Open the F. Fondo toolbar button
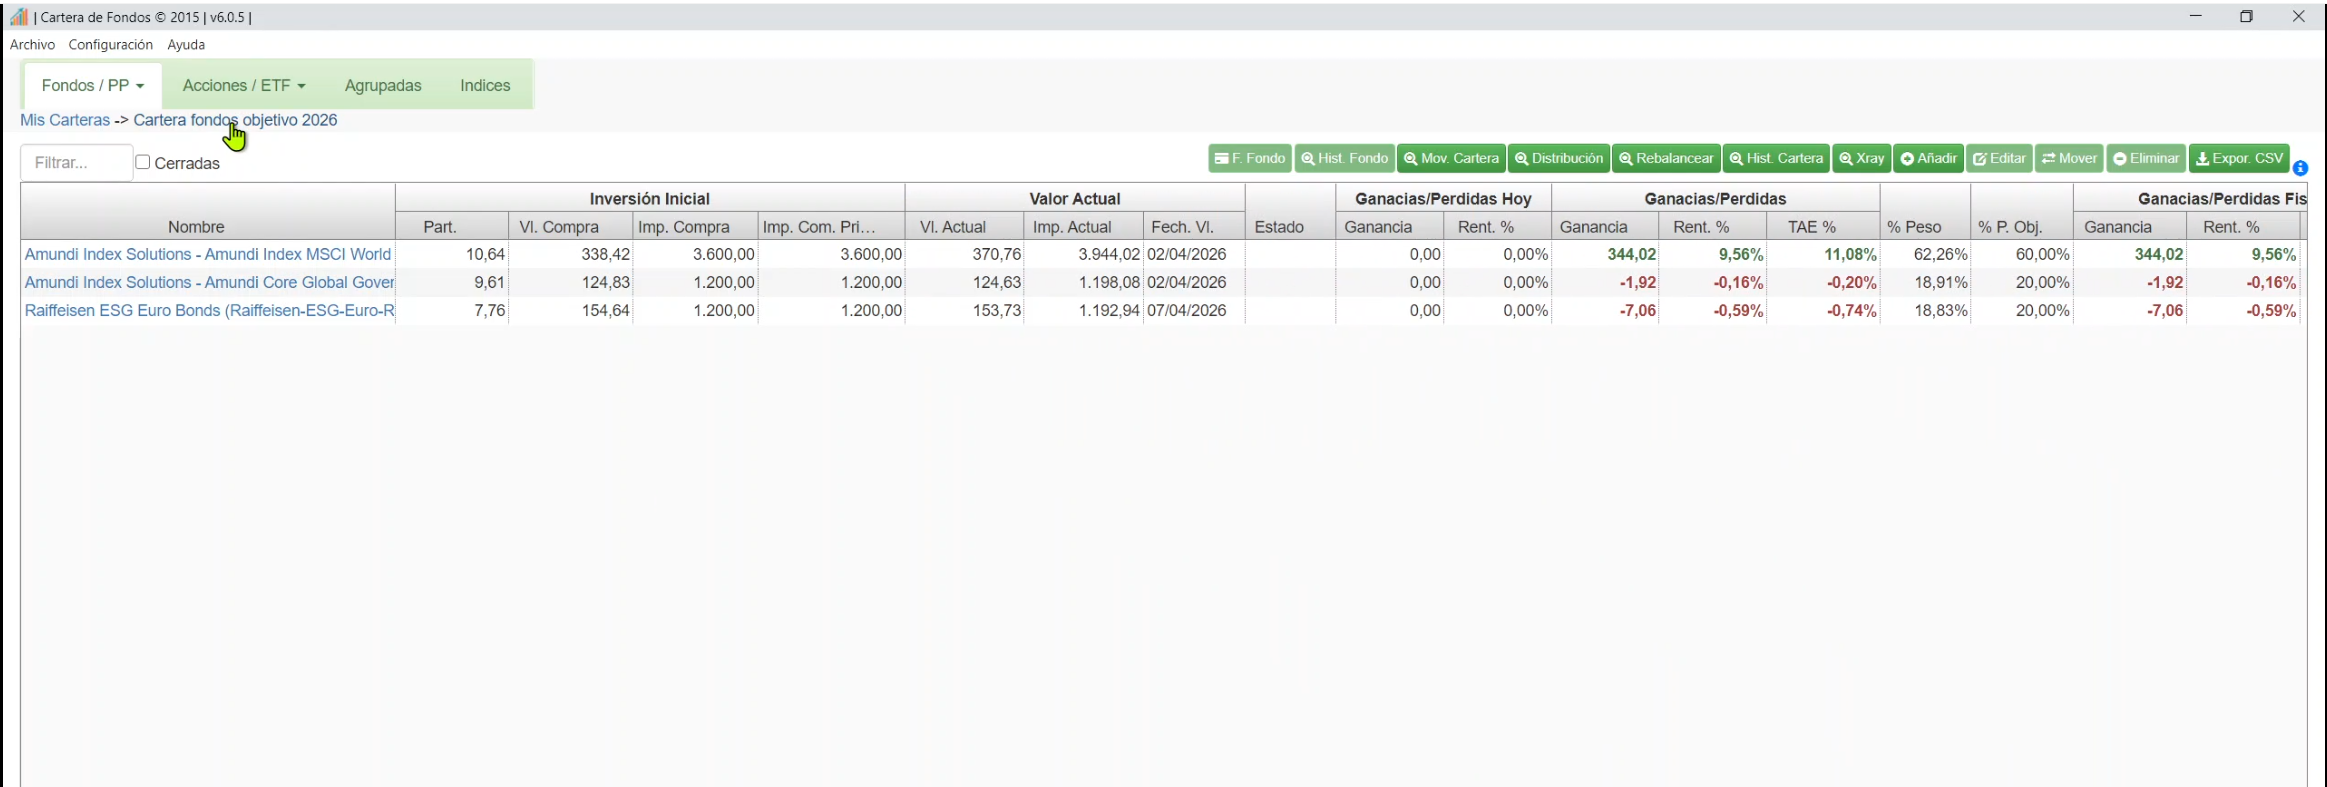 [x=1249, y=159]
